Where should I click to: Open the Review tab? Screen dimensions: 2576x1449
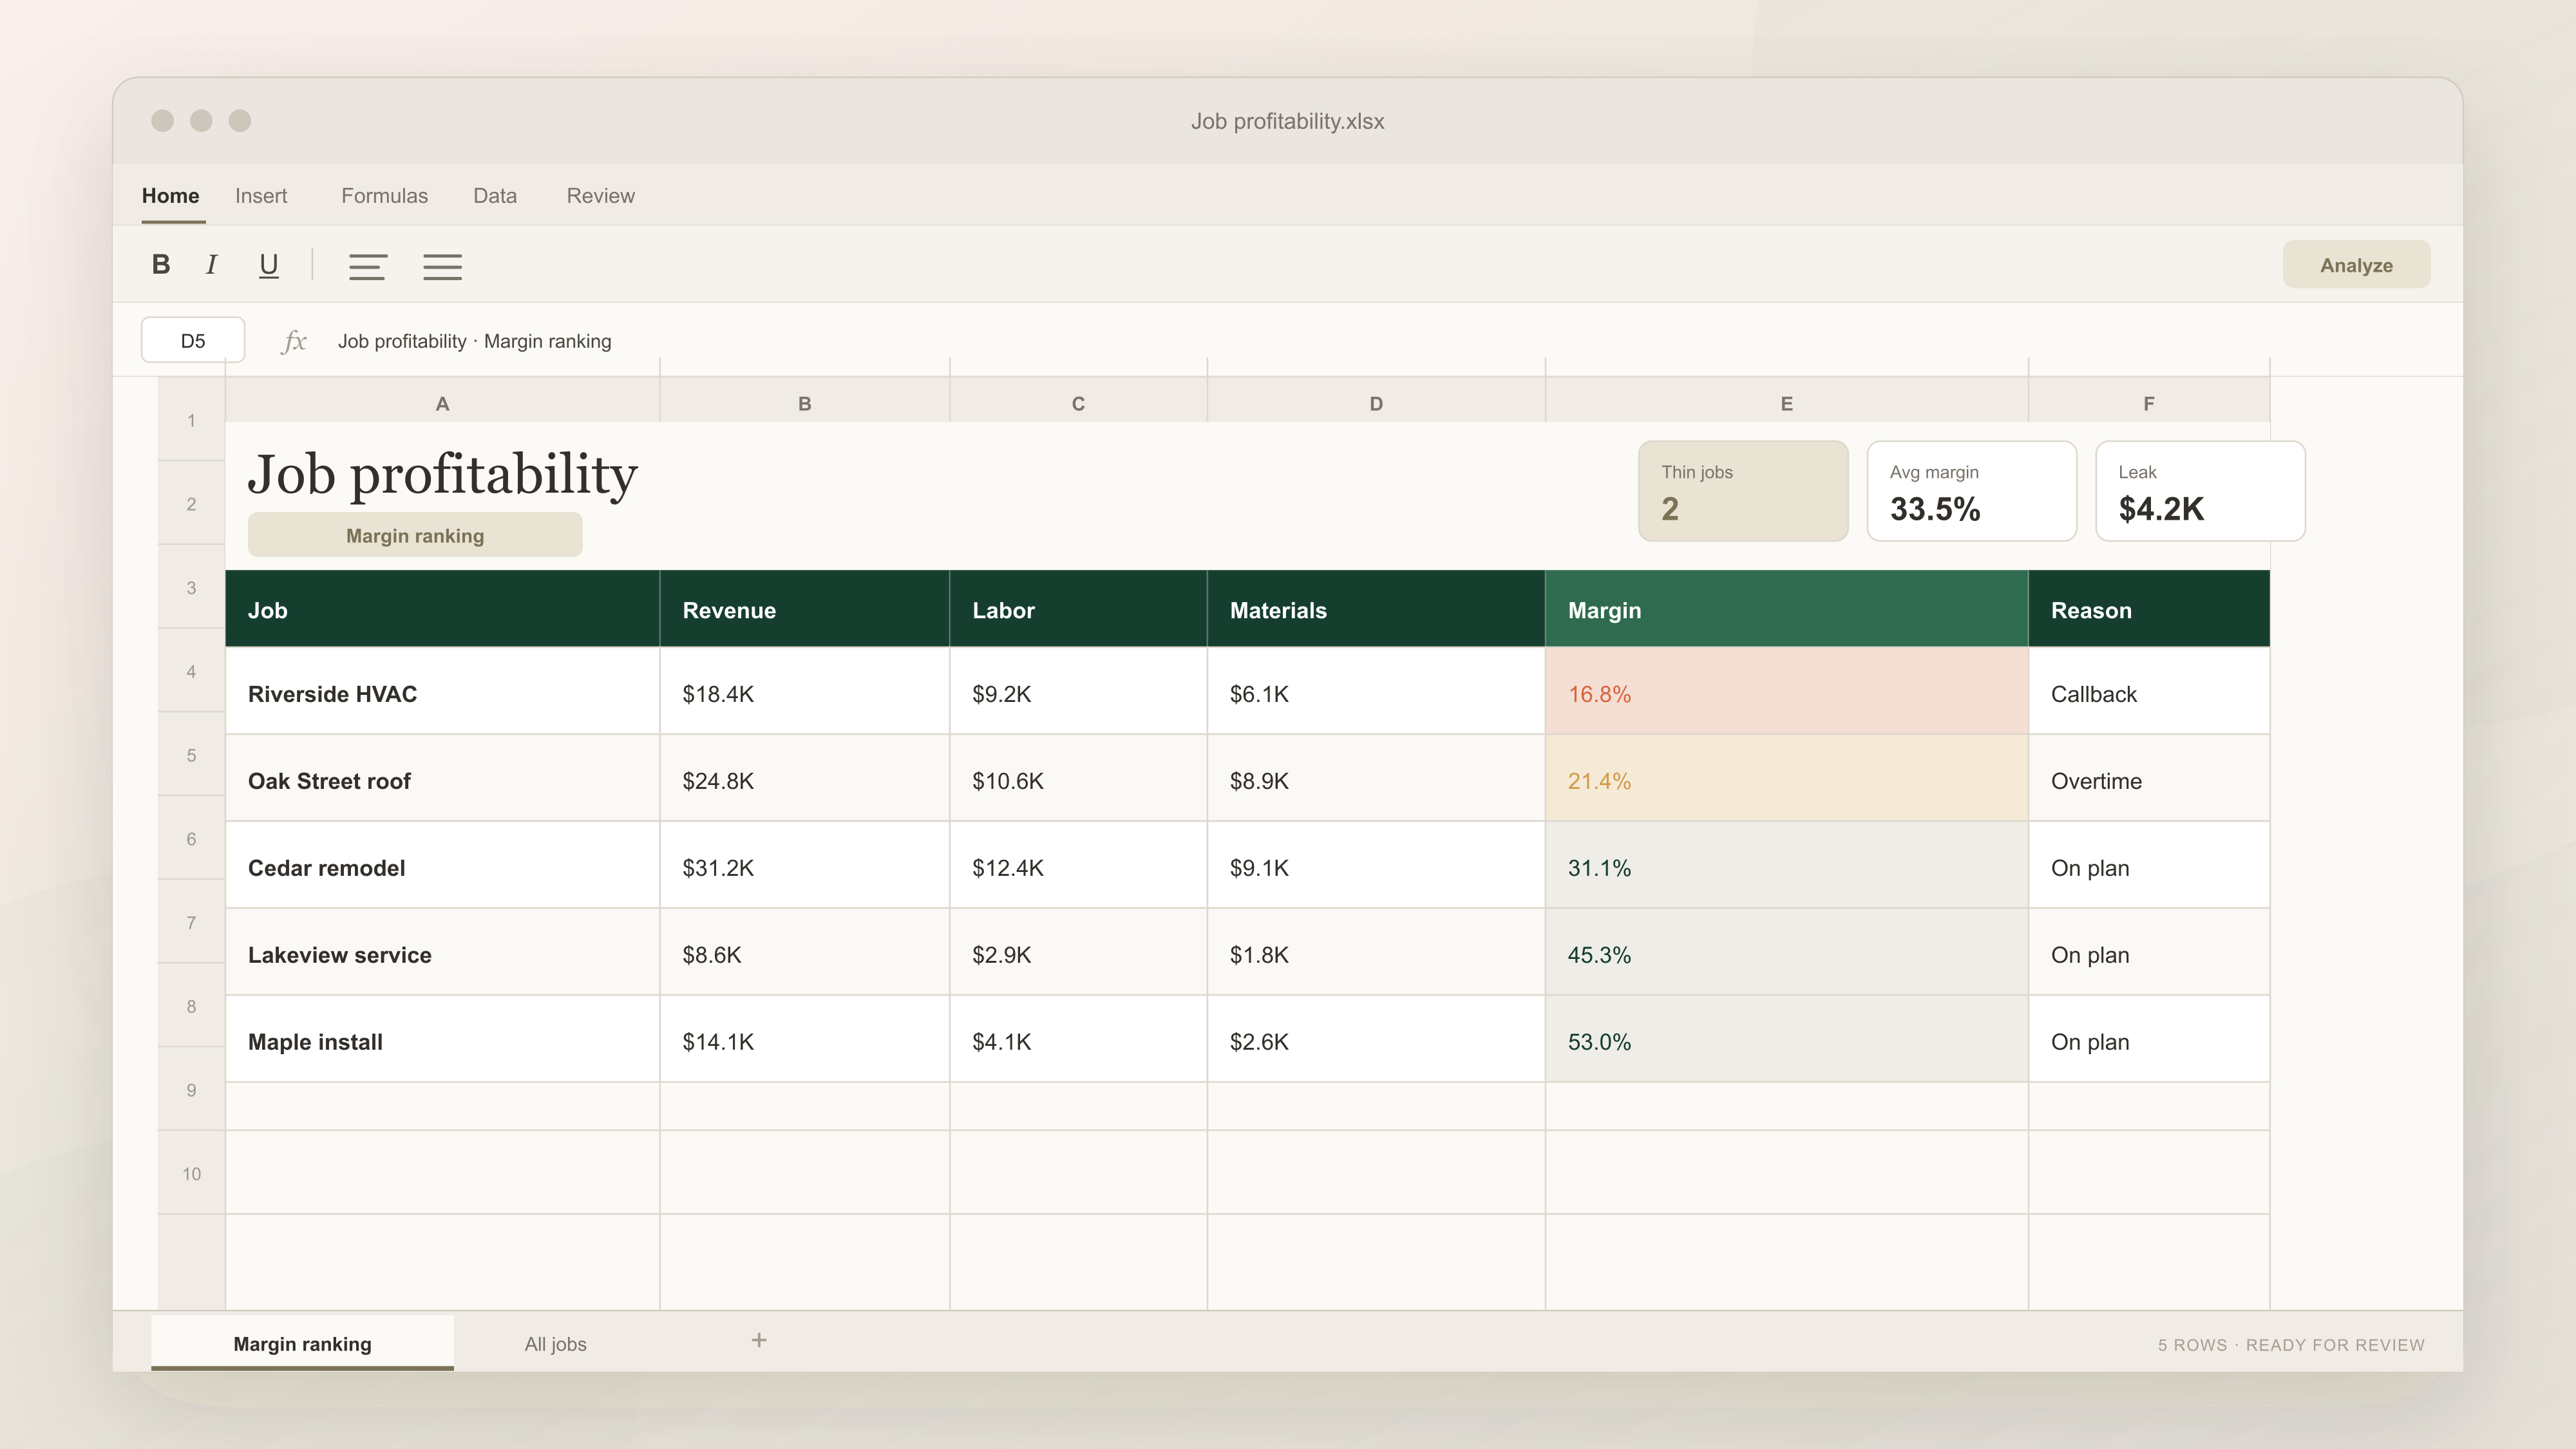coord(600,196)
